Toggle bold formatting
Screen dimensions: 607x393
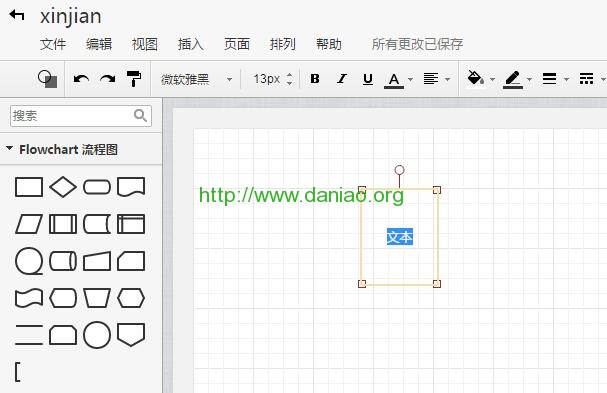[x=315, y=79]
